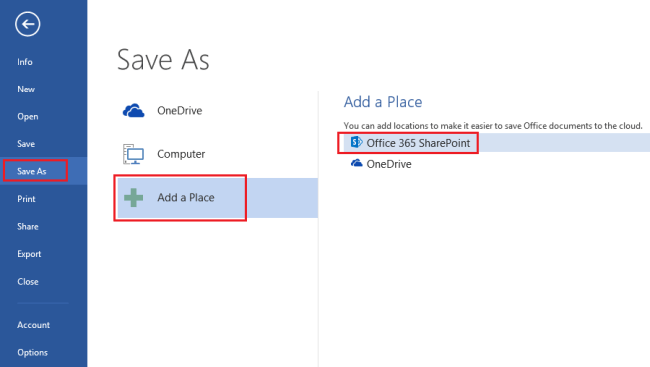
Task: Open the Info page
Action: pyautogui.click(x=25, y=62)
